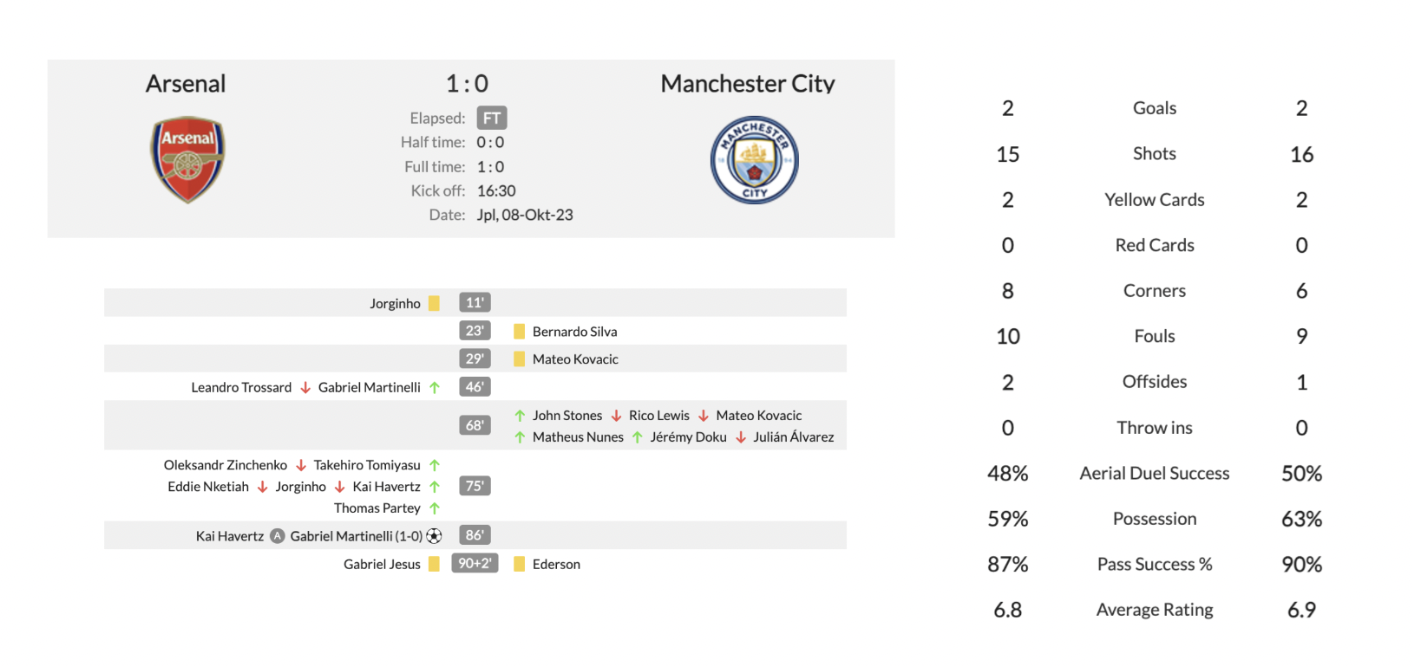Click the Thomas Partey player name
Viewport: 1412px width, 666px height.
[377, 508]
